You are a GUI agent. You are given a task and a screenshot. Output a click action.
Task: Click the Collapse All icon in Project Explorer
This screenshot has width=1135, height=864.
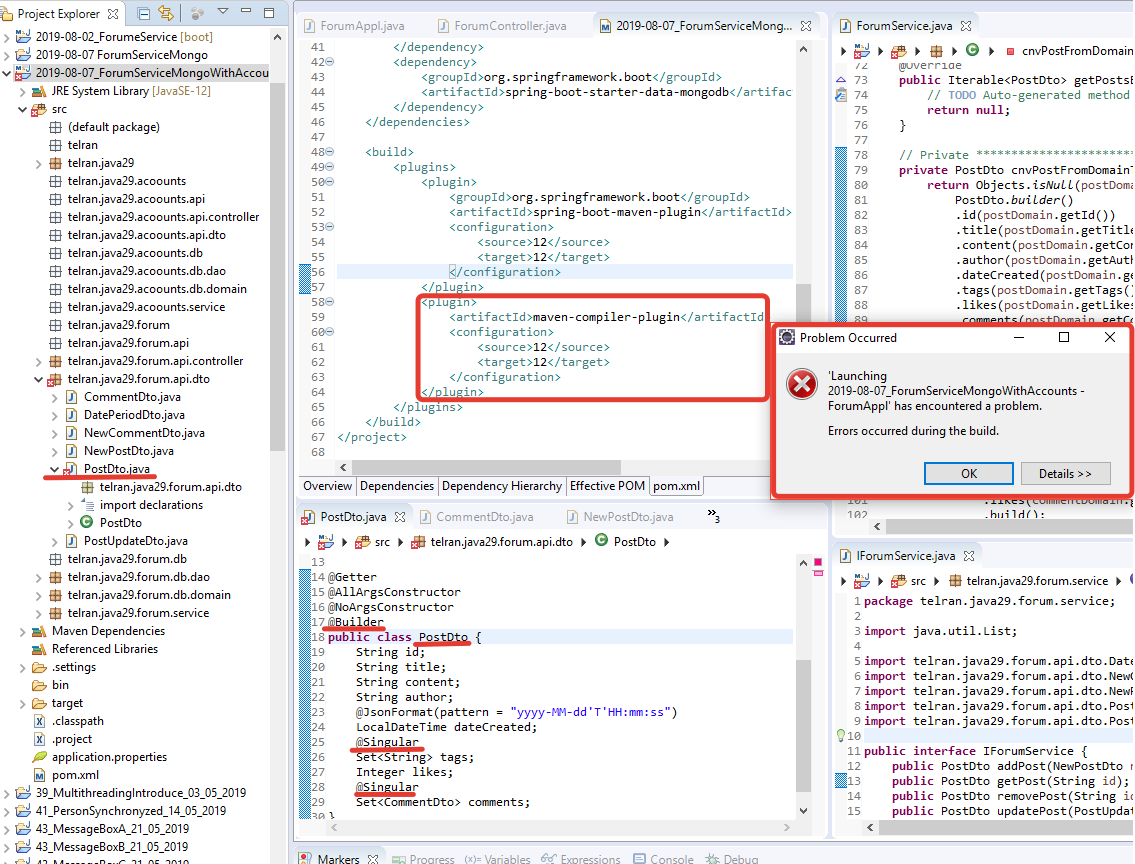pyautogui.click(x=143, y=13)
